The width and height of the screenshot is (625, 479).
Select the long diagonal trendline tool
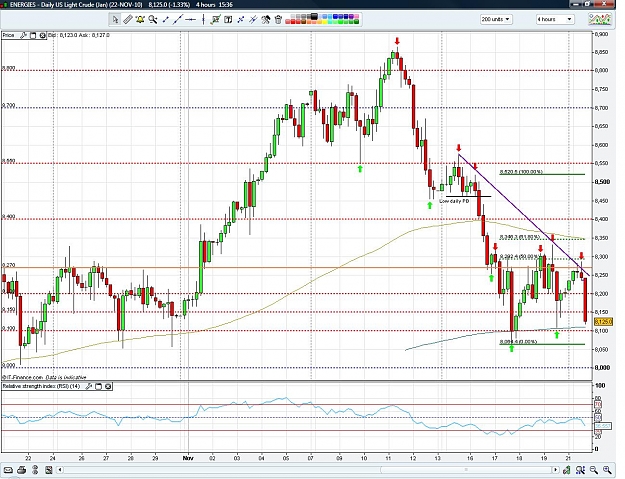(178, 19)
